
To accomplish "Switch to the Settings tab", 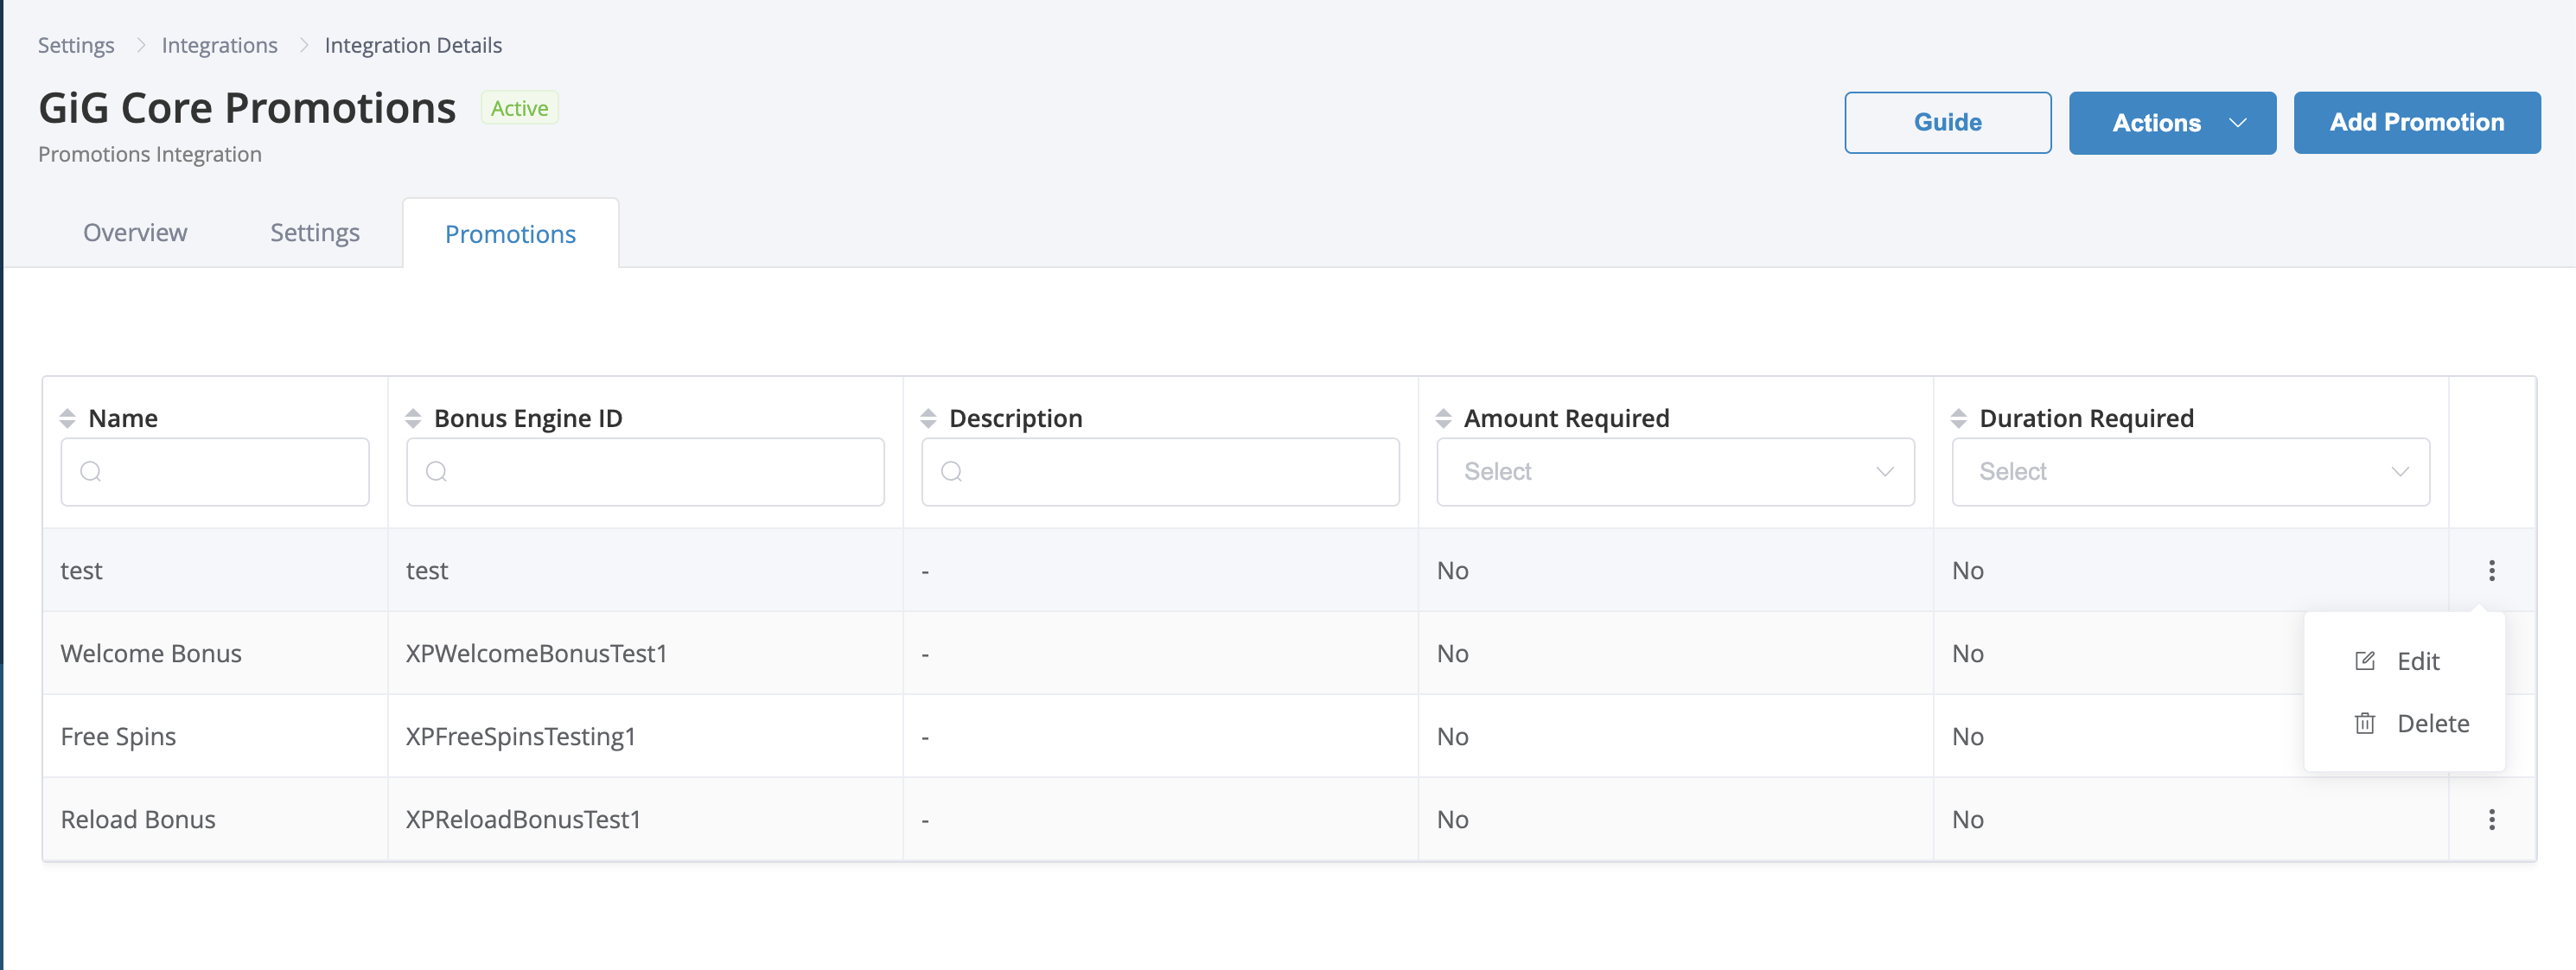I will pos(316,233).
